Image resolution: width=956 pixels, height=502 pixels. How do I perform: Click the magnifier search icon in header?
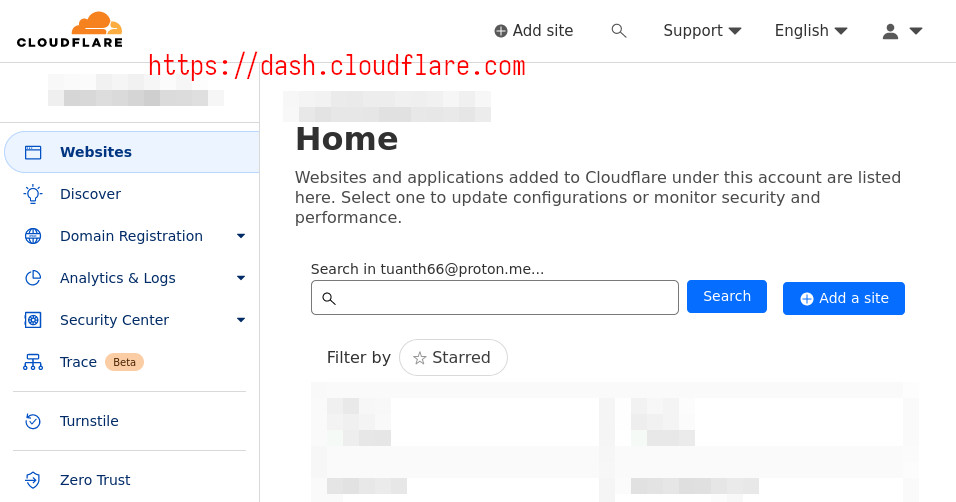pyautogui.click(x=619, y=31)
